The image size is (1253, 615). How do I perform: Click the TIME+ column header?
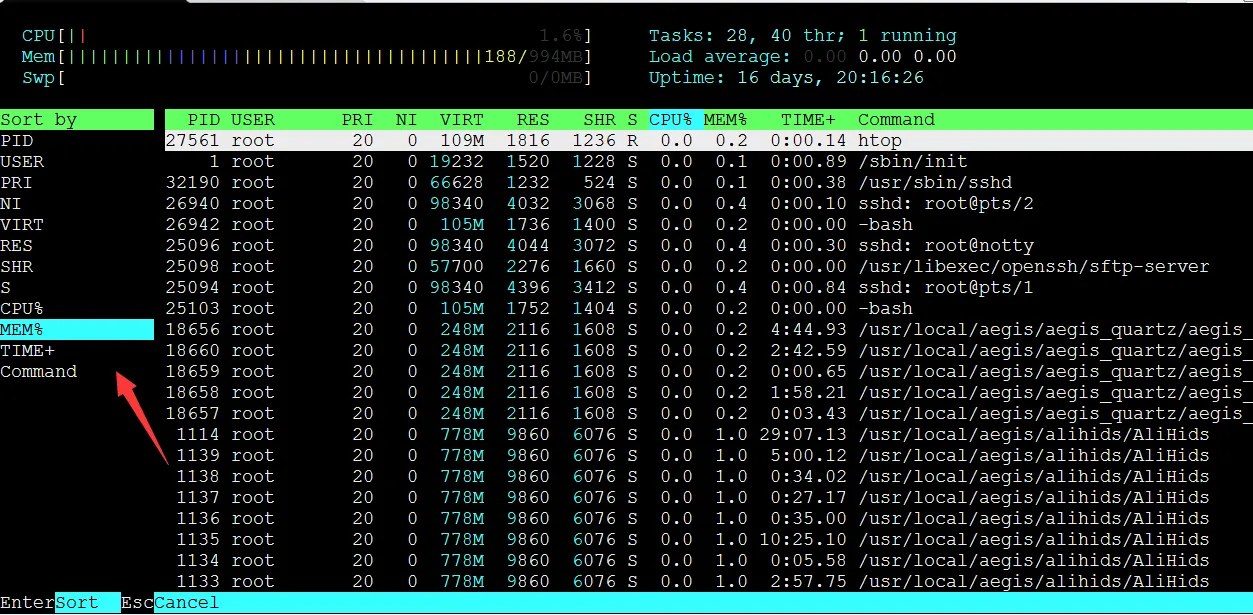807,119
